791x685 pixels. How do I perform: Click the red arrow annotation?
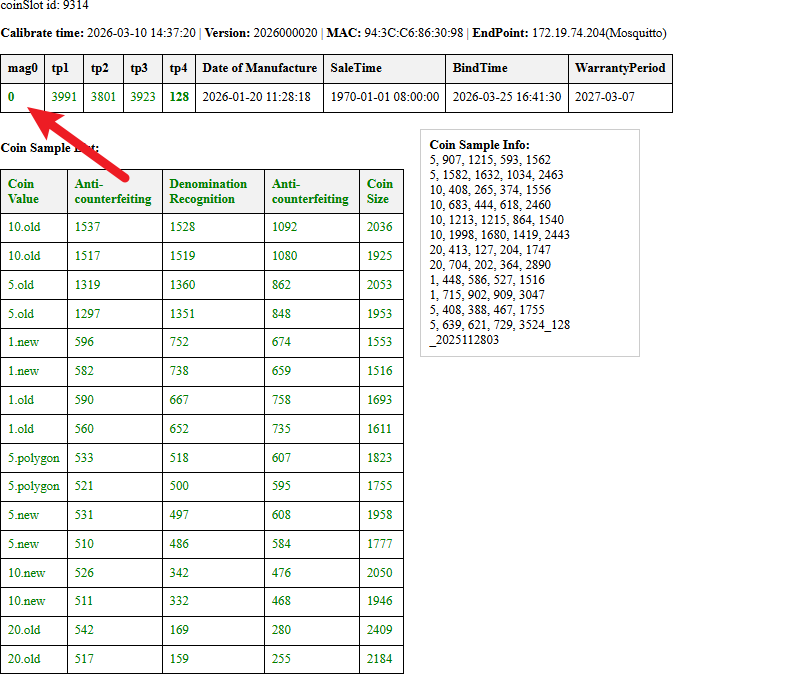[77, 143]
